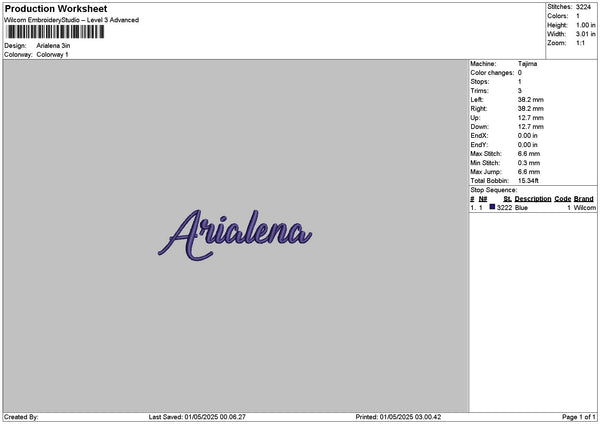This screenshot has width=600, height=424.
Task: Click the Wilcom EmbroideryStudio Level 3 Advanced text
Action: click(72, 20)
